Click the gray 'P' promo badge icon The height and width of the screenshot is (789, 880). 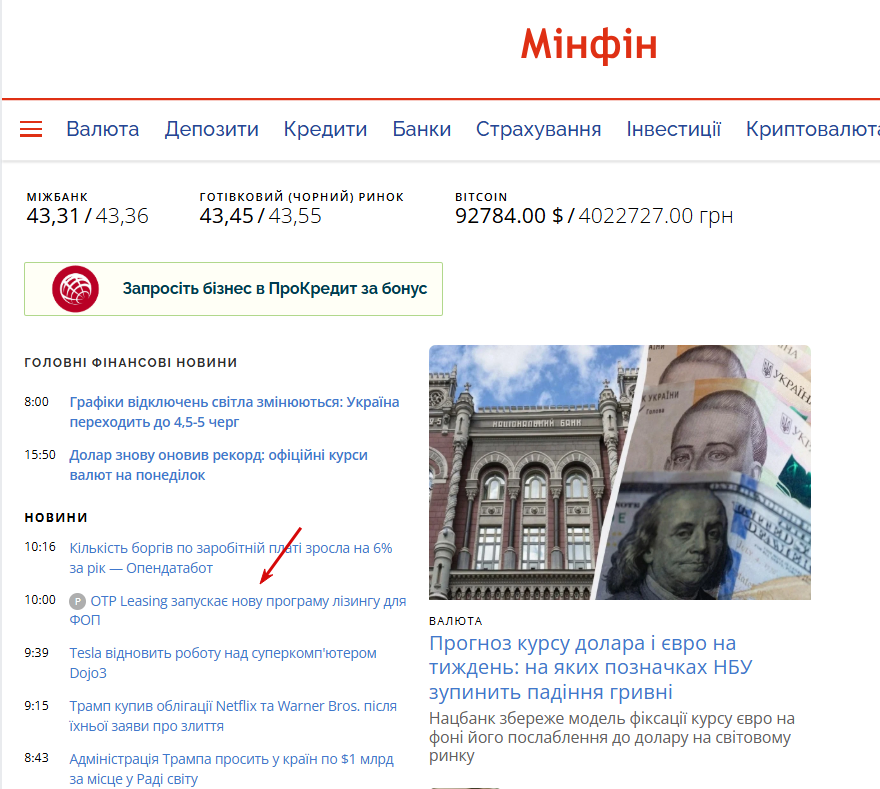point(77,602)
